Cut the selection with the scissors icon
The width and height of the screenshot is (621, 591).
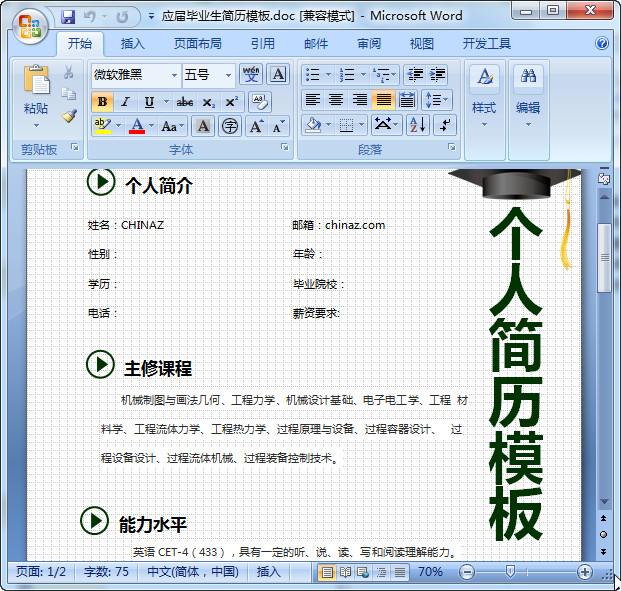pos(69,72)
